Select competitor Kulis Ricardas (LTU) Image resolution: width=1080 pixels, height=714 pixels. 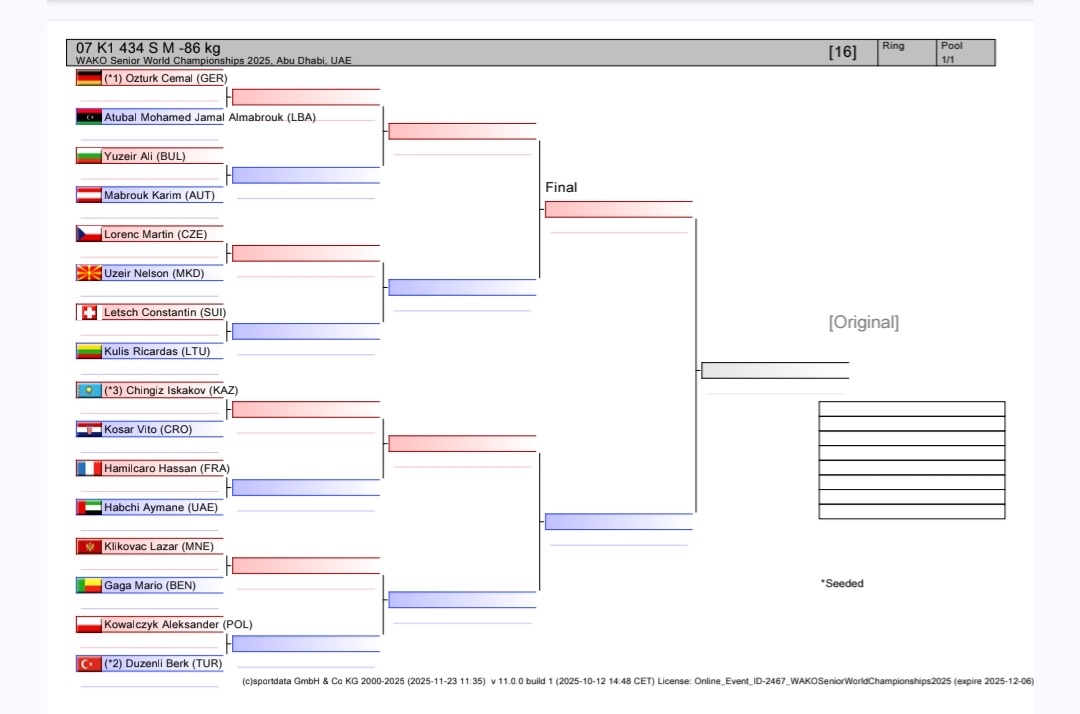(x=157, y=352)
